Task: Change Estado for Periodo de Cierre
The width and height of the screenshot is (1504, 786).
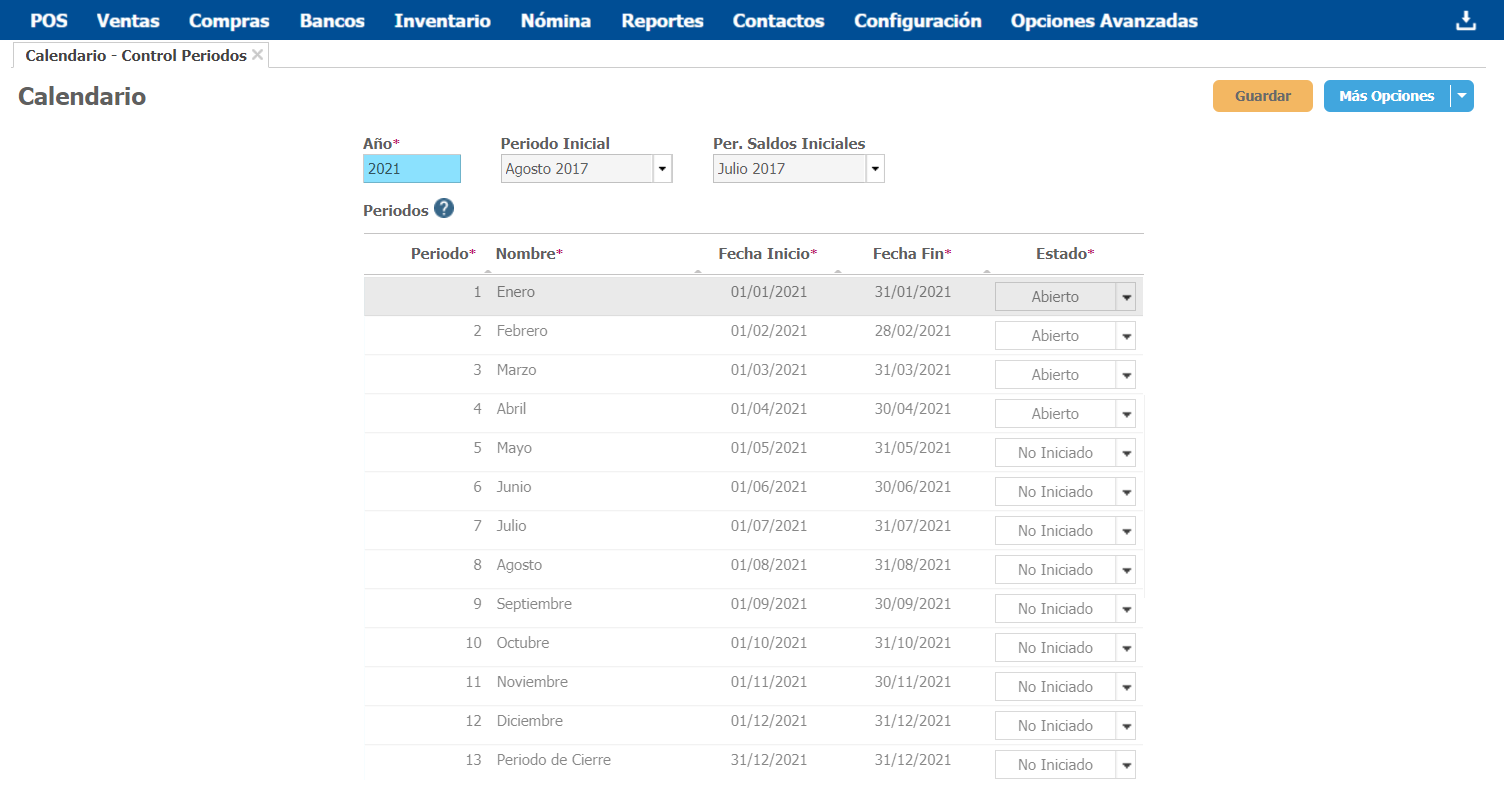Action: click(1126, 765)
